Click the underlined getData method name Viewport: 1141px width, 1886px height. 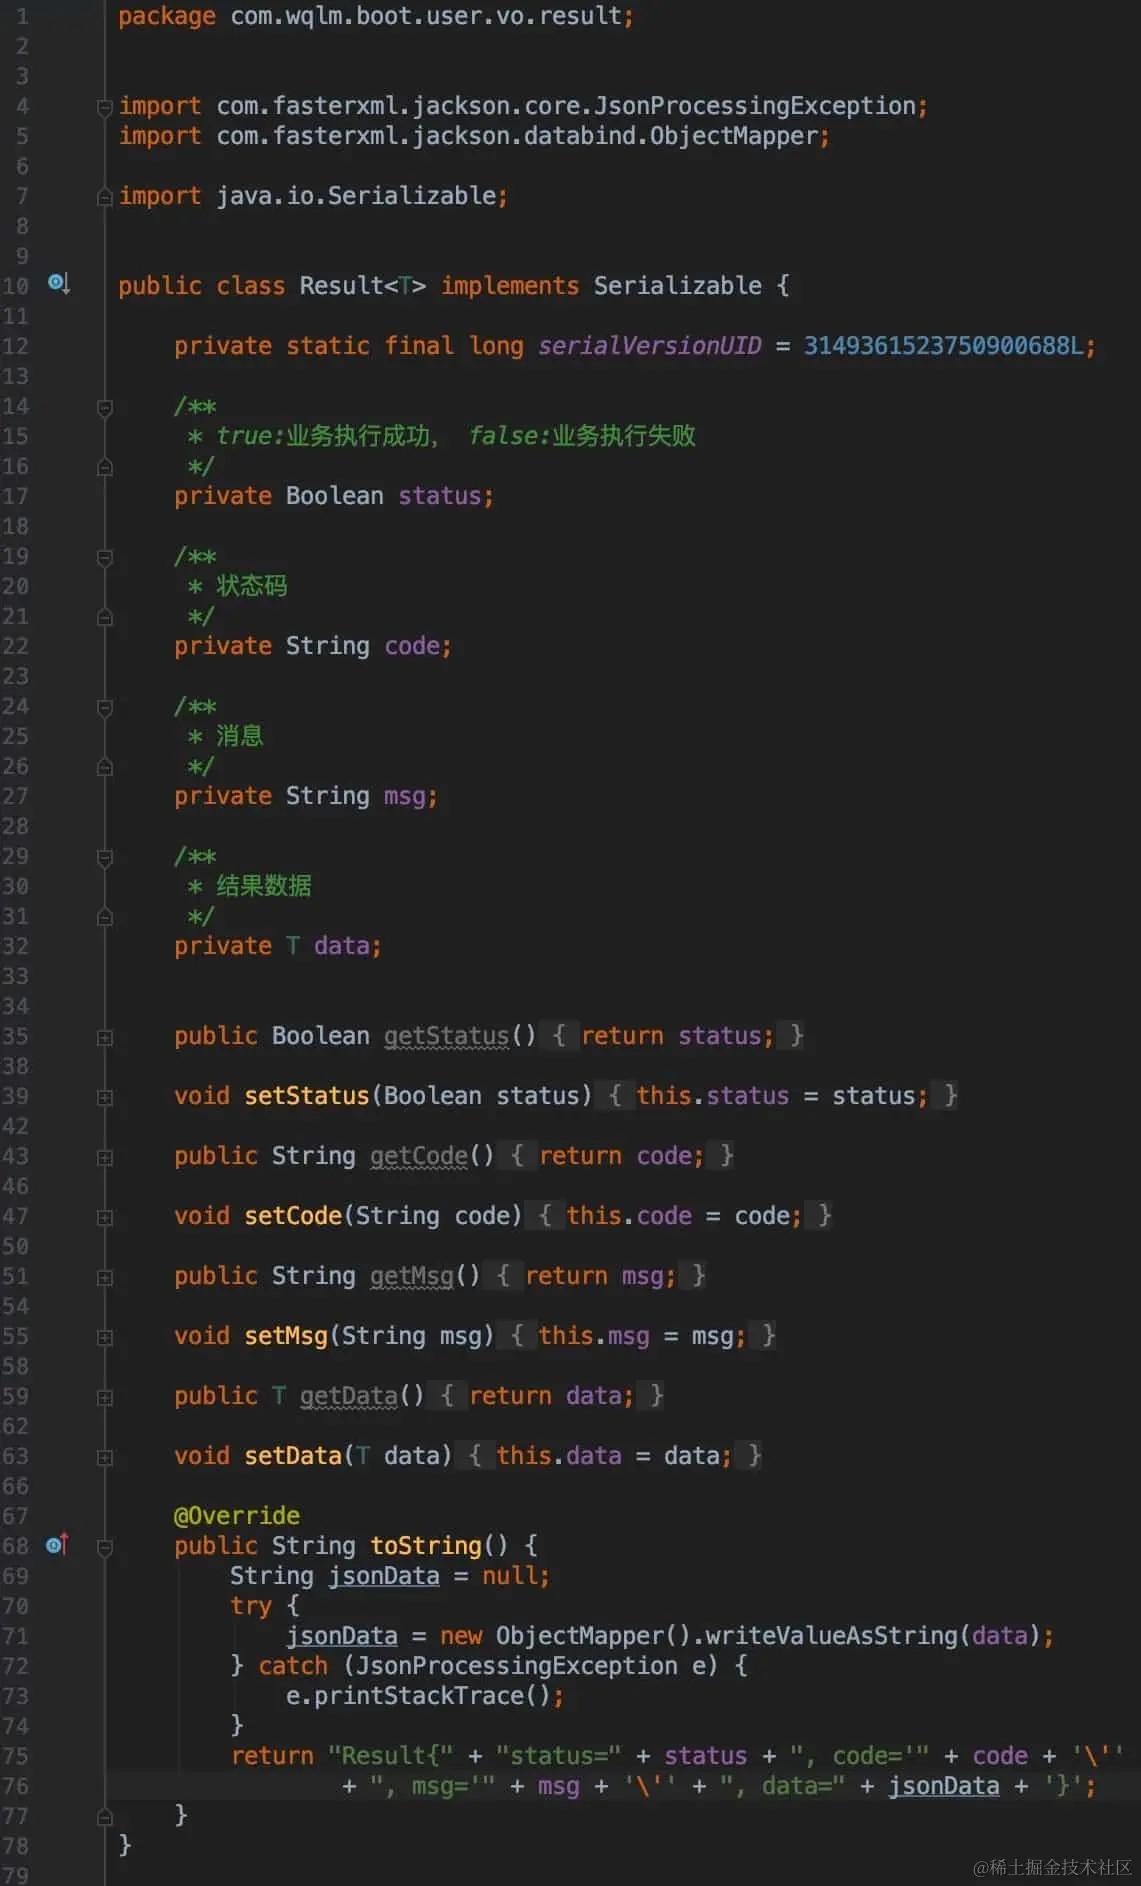click(x=349, y=1396)
